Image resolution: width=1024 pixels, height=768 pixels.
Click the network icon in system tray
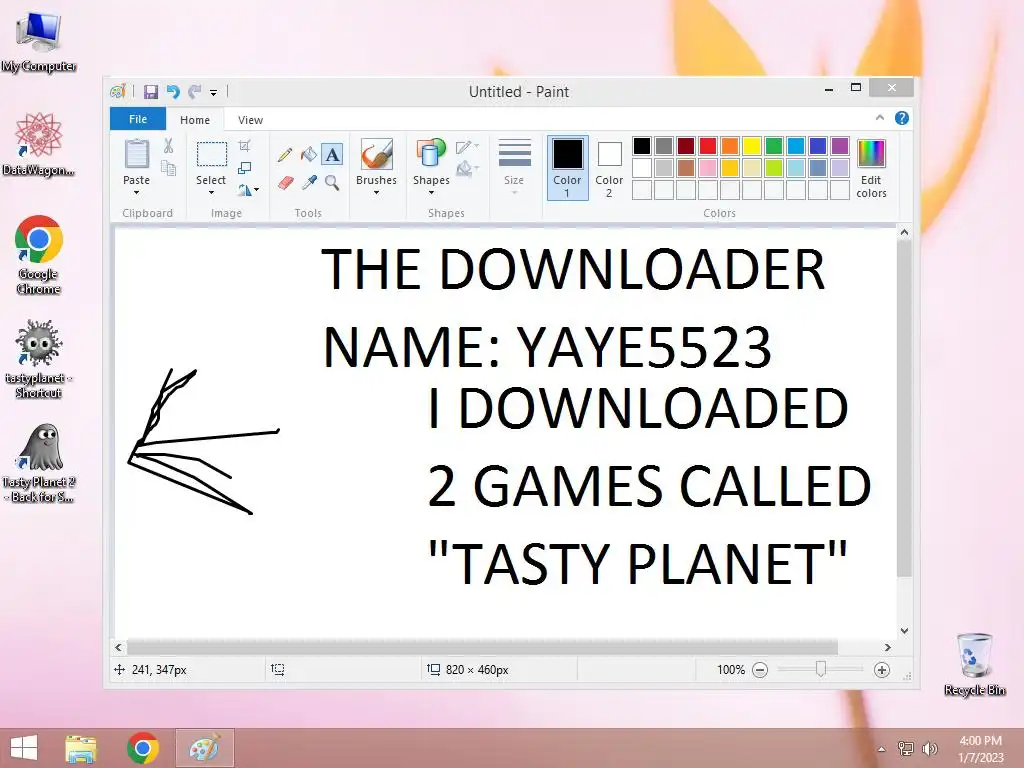click(906, 749)
